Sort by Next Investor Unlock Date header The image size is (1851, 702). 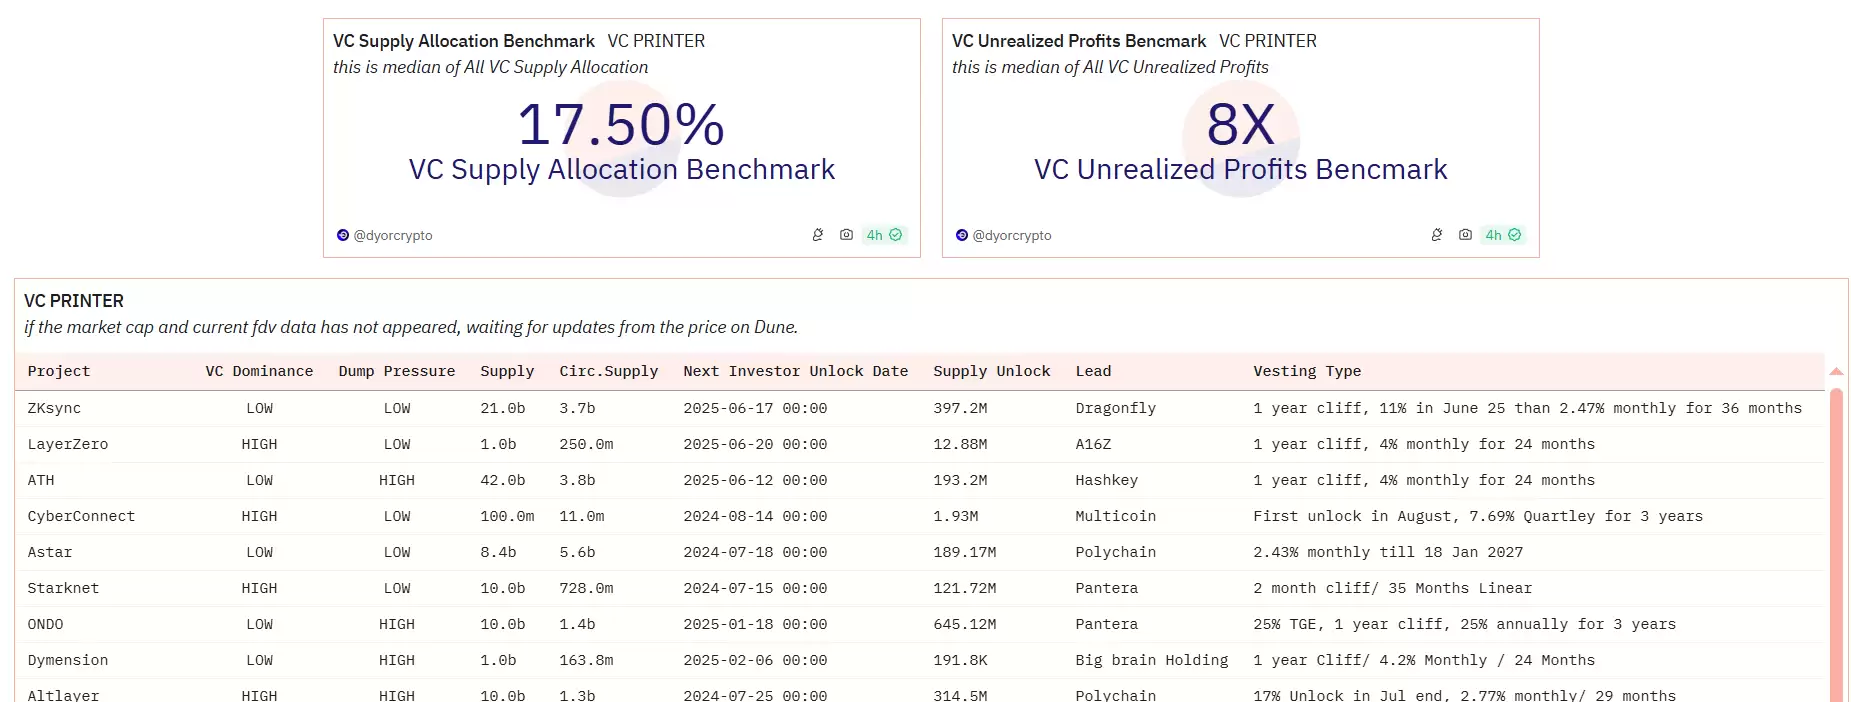point(795,371)
